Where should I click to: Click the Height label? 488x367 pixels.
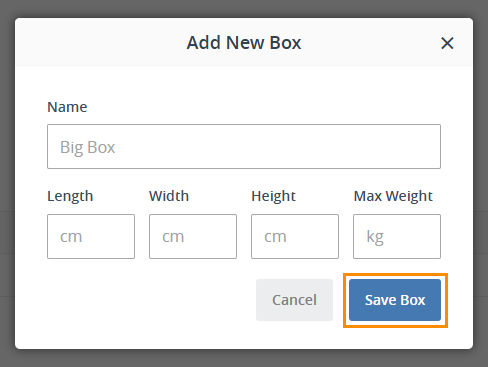273,196
